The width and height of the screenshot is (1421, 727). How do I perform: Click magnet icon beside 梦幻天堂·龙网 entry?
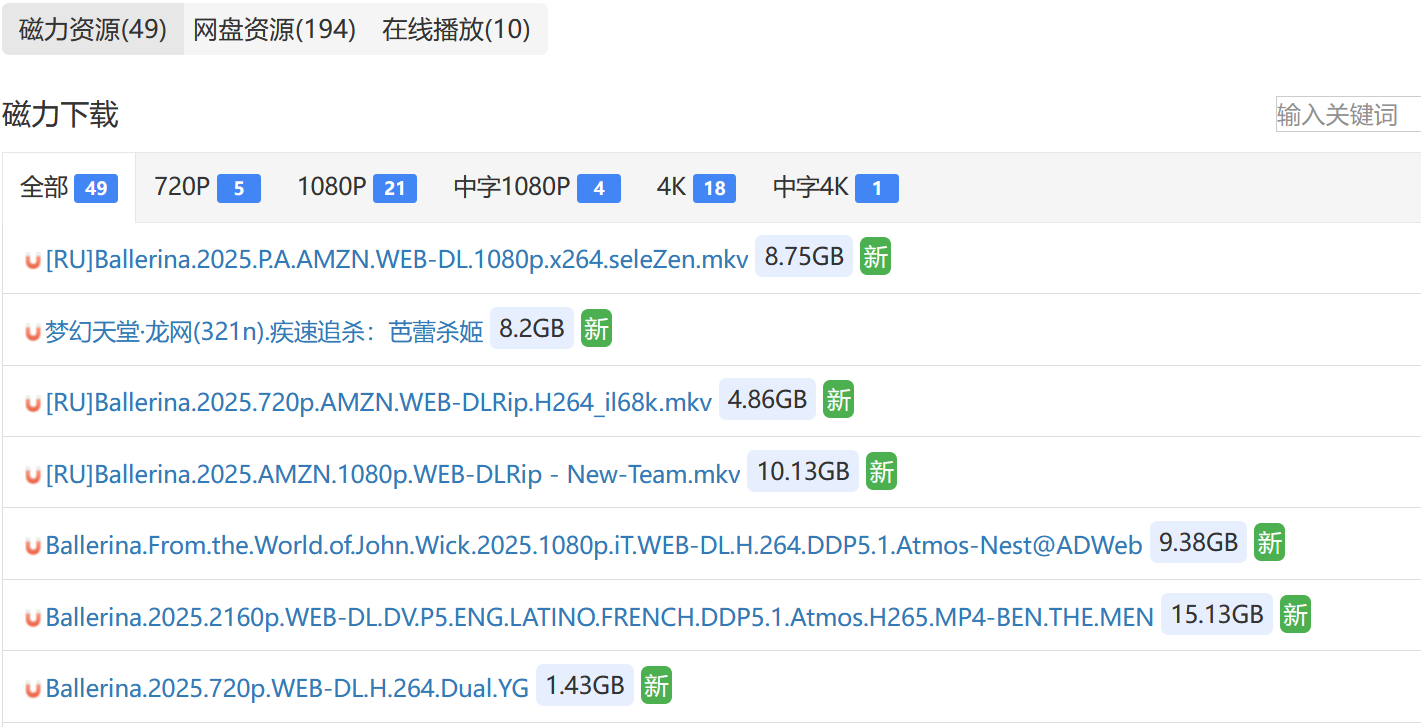(33, 332)
